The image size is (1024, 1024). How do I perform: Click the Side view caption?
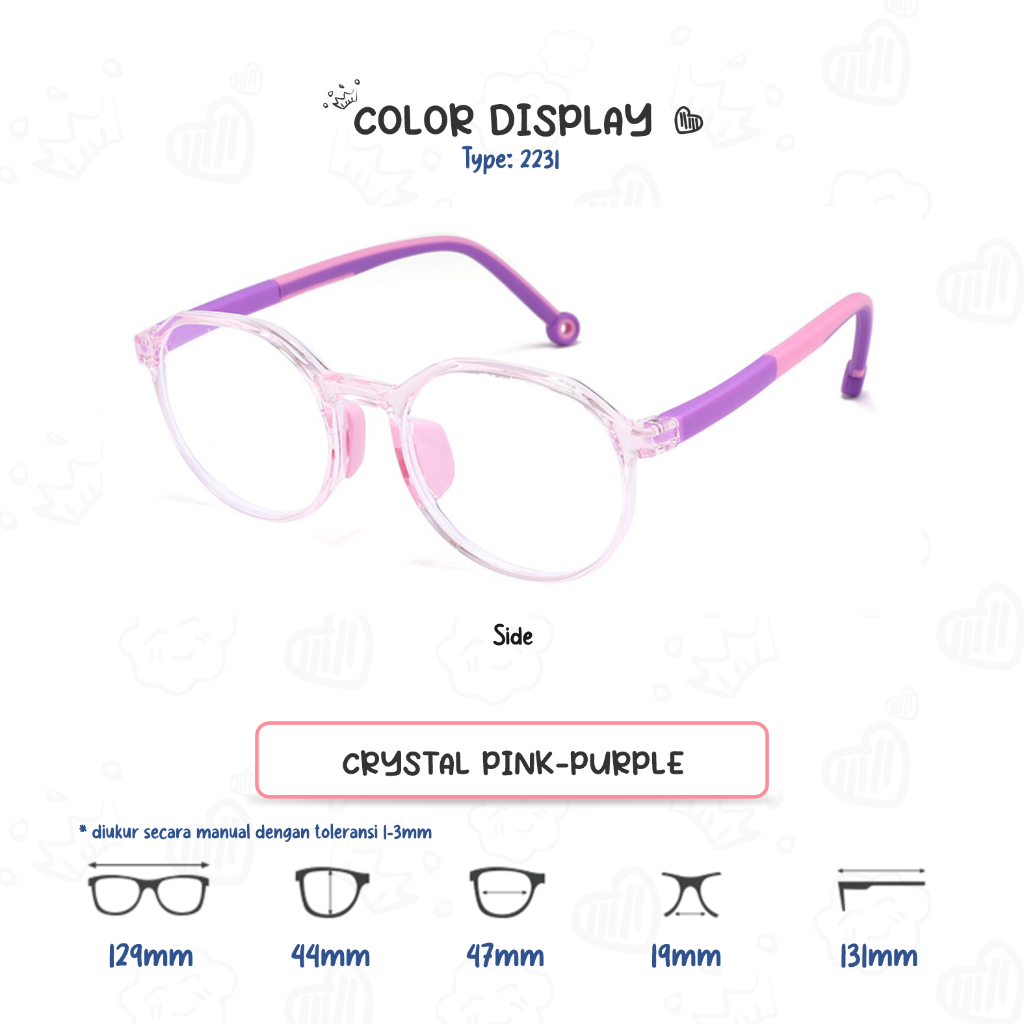[x=513, y=635]
